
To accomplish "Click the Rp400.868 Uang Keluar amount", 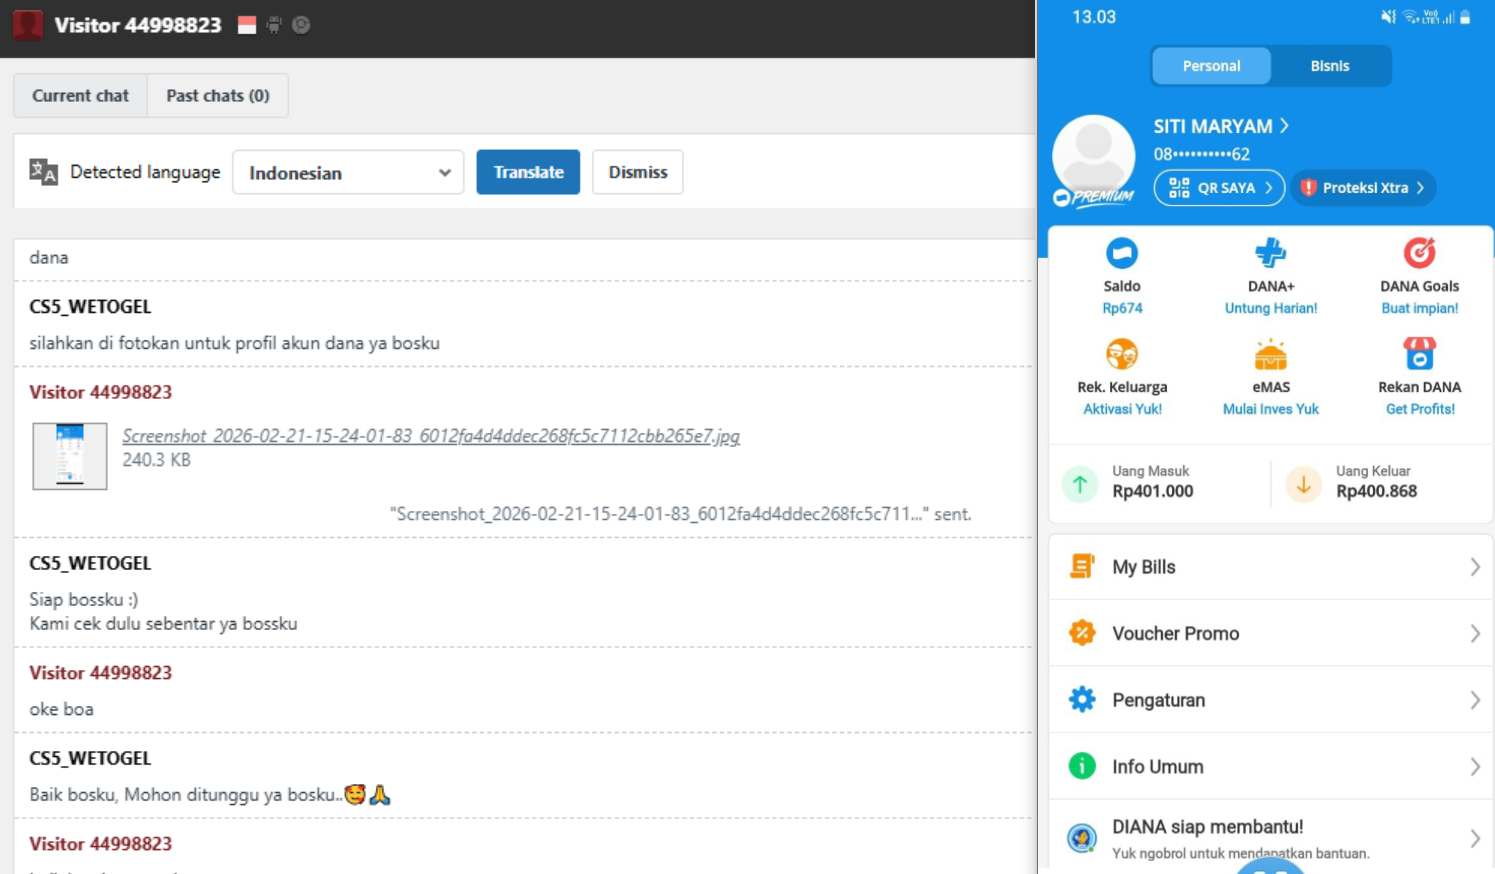I will (x=1377, y=491).
